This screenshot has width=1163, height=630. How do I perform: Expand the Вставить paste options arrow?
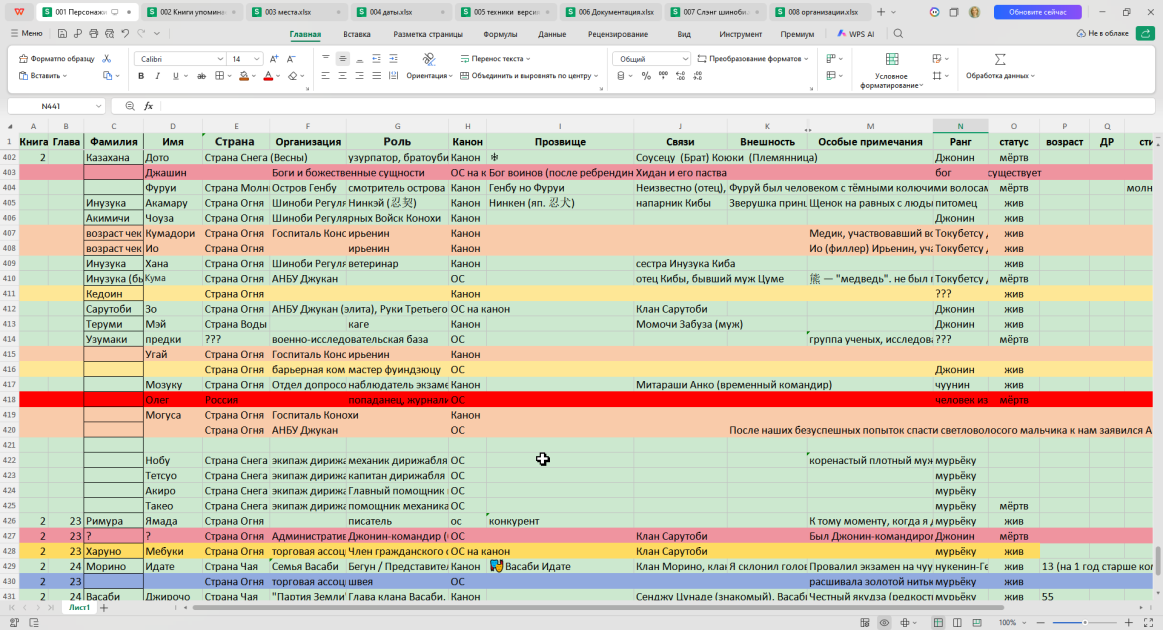[x=65, y=76]
